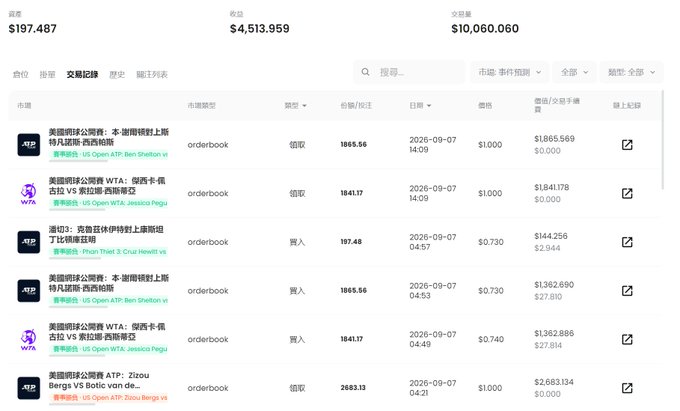Click WTA logo of 04:49 Jessica Pegula row
Screen dimensions: 680x411
[x=29, y=339]
